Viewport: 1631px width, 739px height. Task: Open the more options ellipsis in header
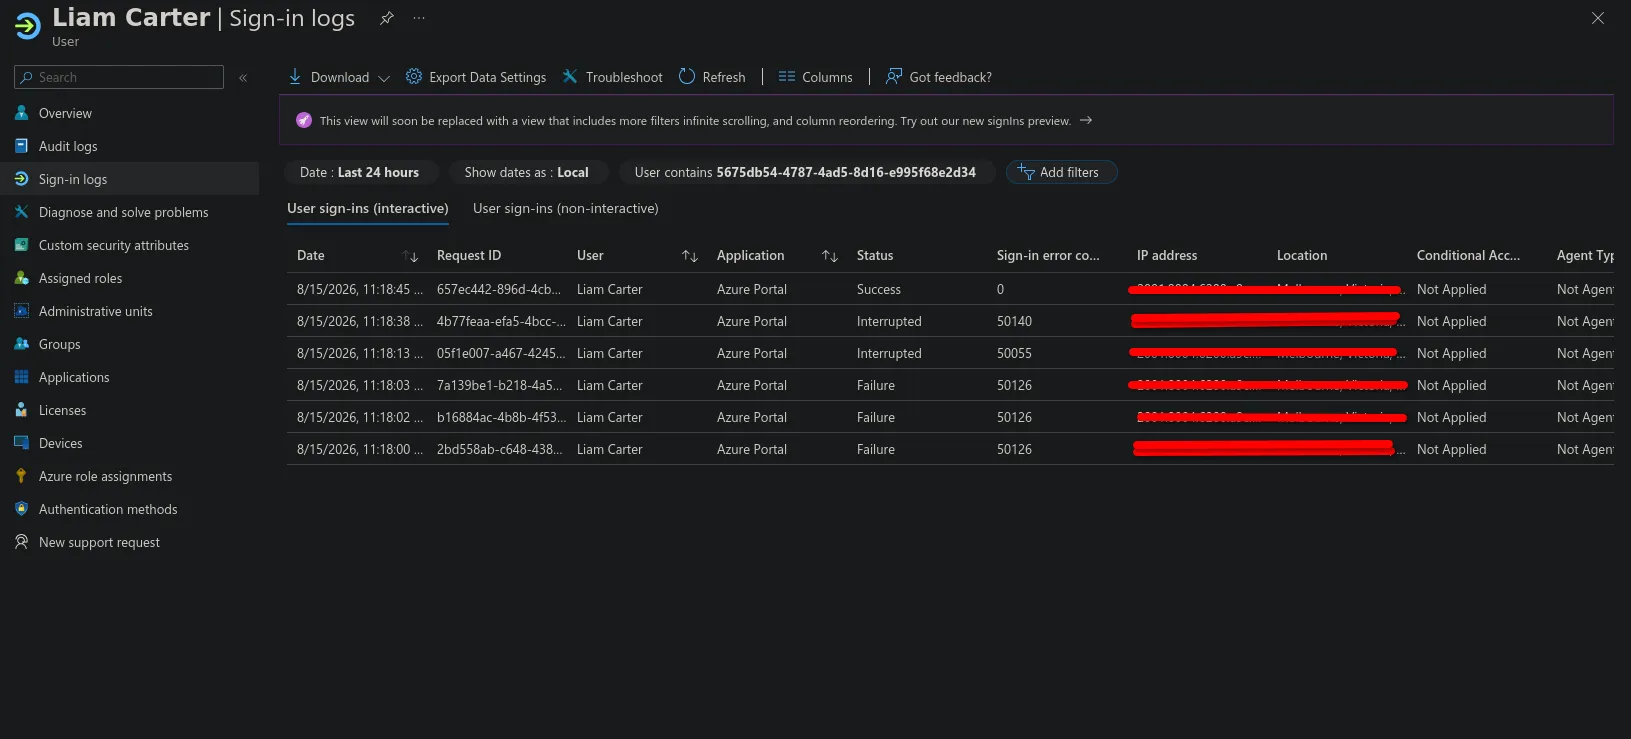point(419,18)
